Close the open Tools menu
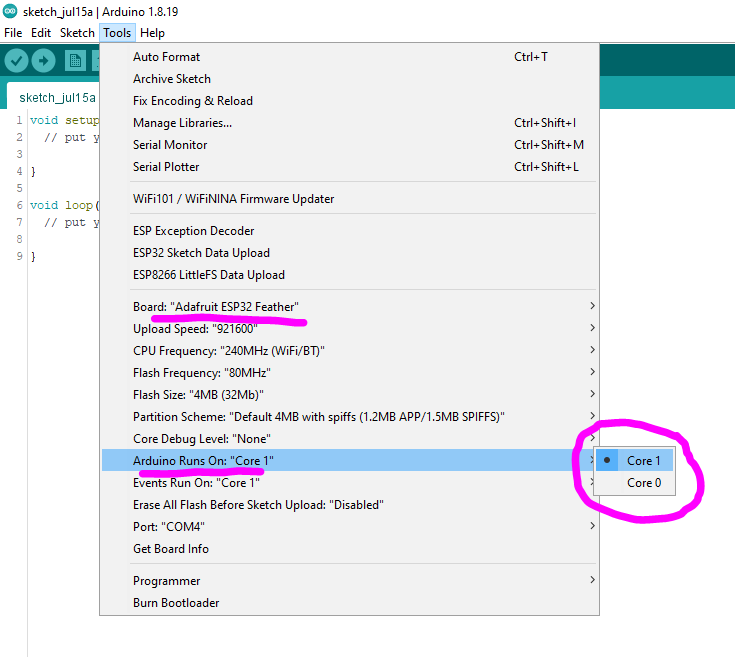The width and height of the screenshot is (735, 657). pos(117,33)
